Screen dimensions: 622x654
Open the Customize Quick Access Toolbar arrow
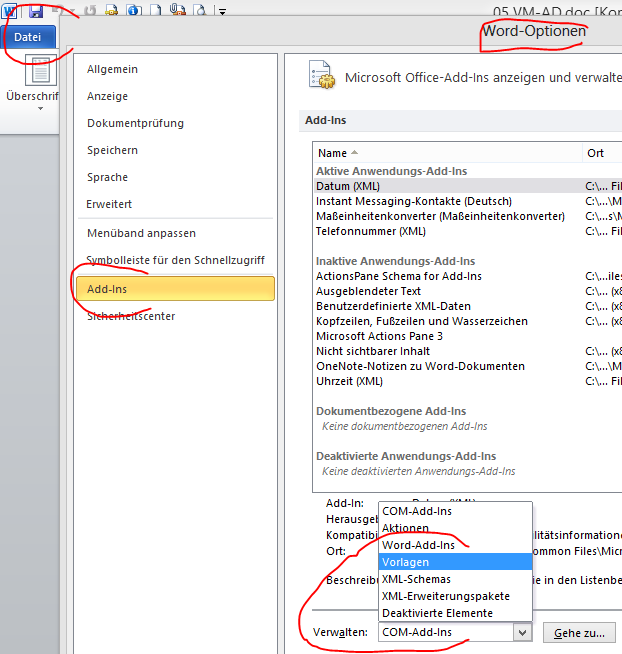223,12
